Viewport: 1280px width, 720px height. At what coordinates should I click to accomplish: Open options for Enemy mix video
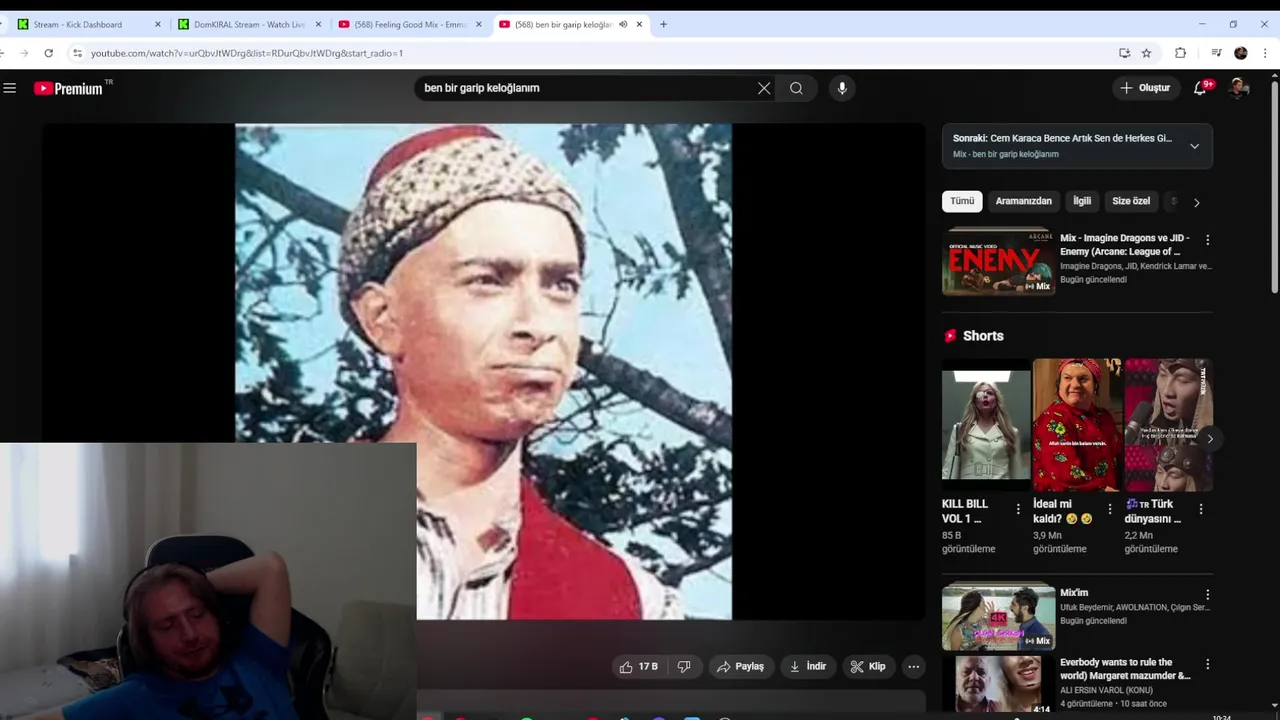(1207, 240)
